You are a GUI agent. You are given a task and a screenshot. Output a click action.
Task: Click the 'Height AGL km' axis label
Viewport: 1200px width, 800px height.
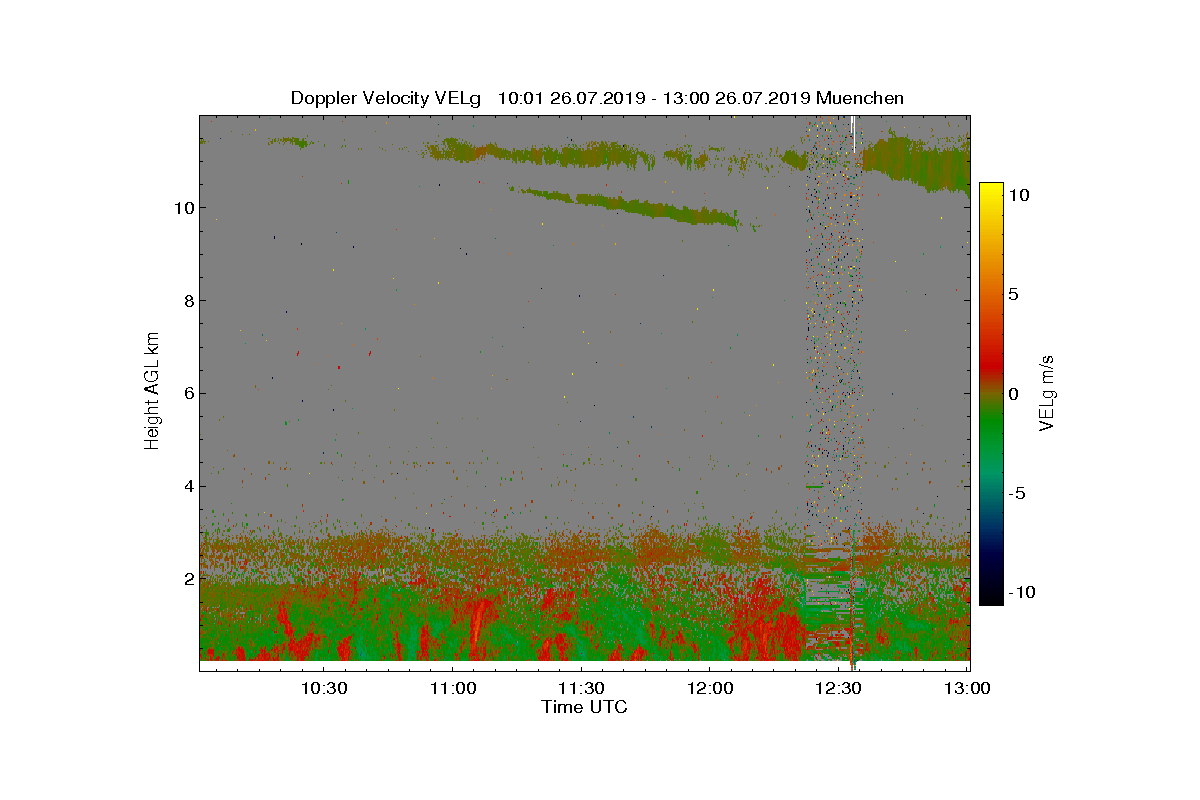[x=152, y=392]
